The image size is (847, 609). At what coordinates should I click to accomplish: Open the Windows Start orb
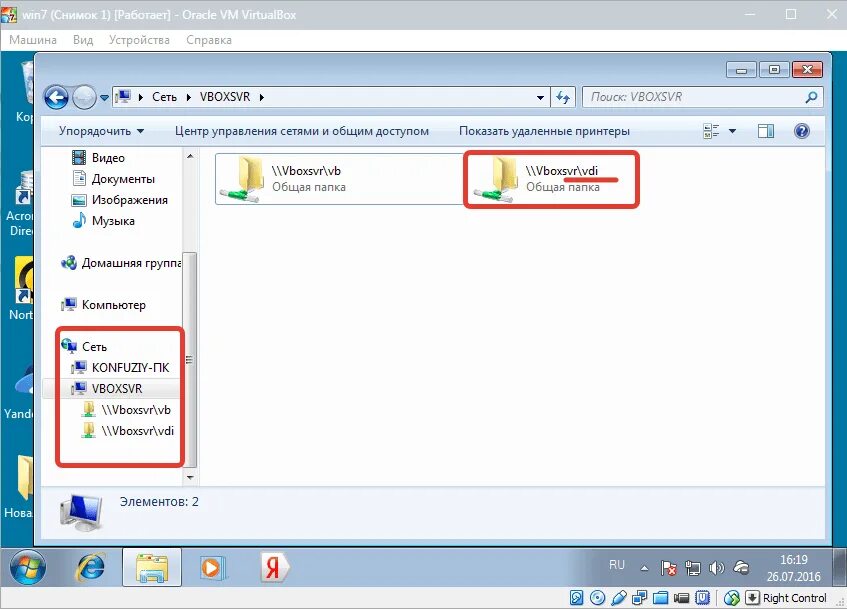click(x=27, y=567)
